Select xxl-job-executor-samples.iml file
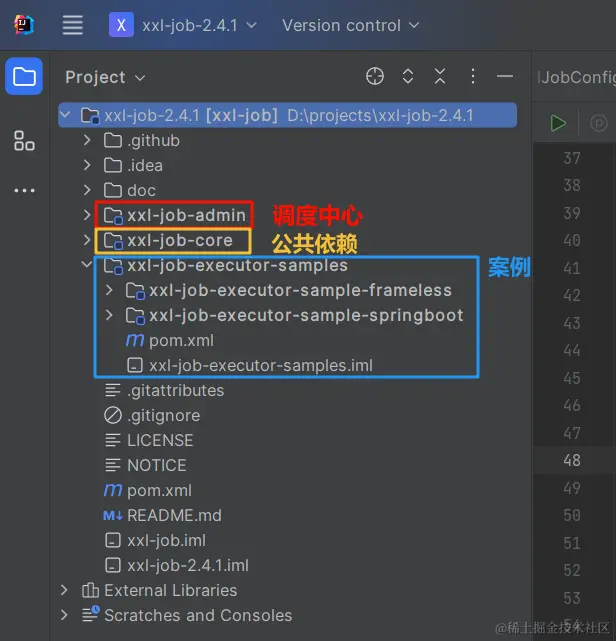 coord(250,365)
